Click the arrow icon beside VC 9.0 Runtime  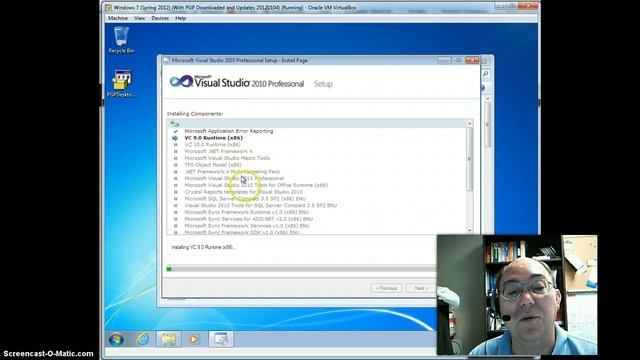click(175, 138)
